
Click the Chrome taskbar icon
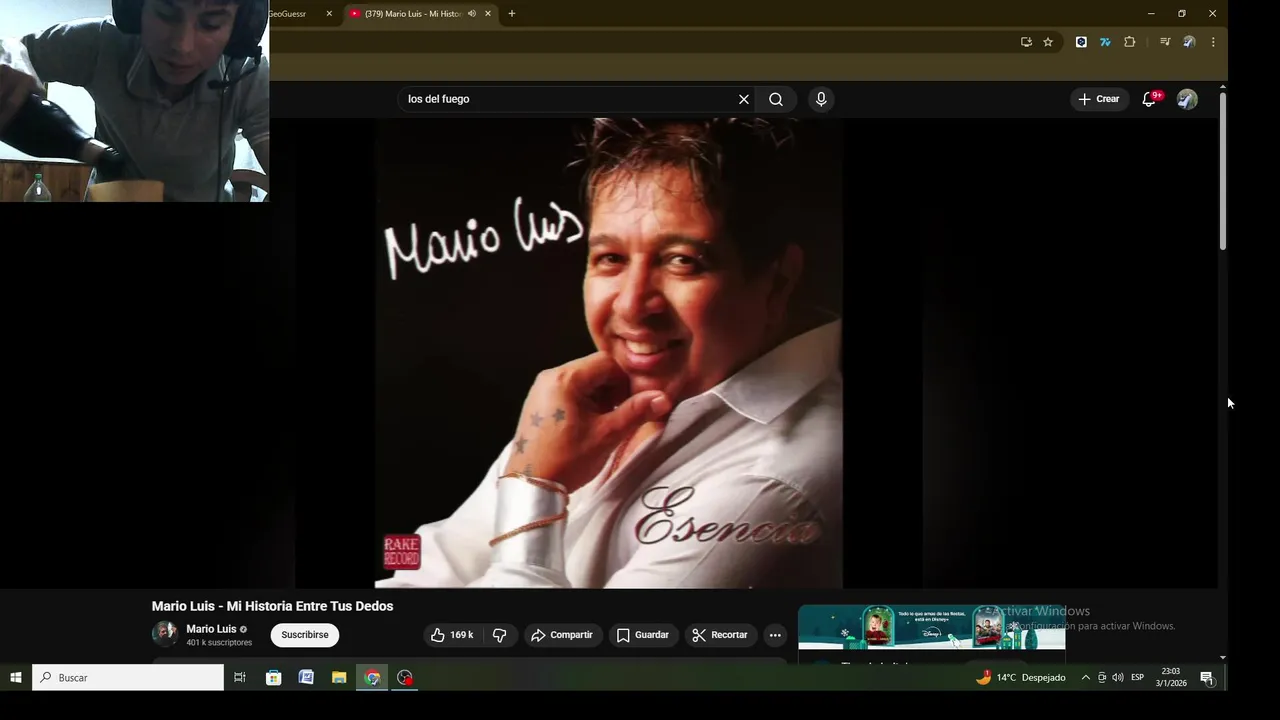[372, 677]
